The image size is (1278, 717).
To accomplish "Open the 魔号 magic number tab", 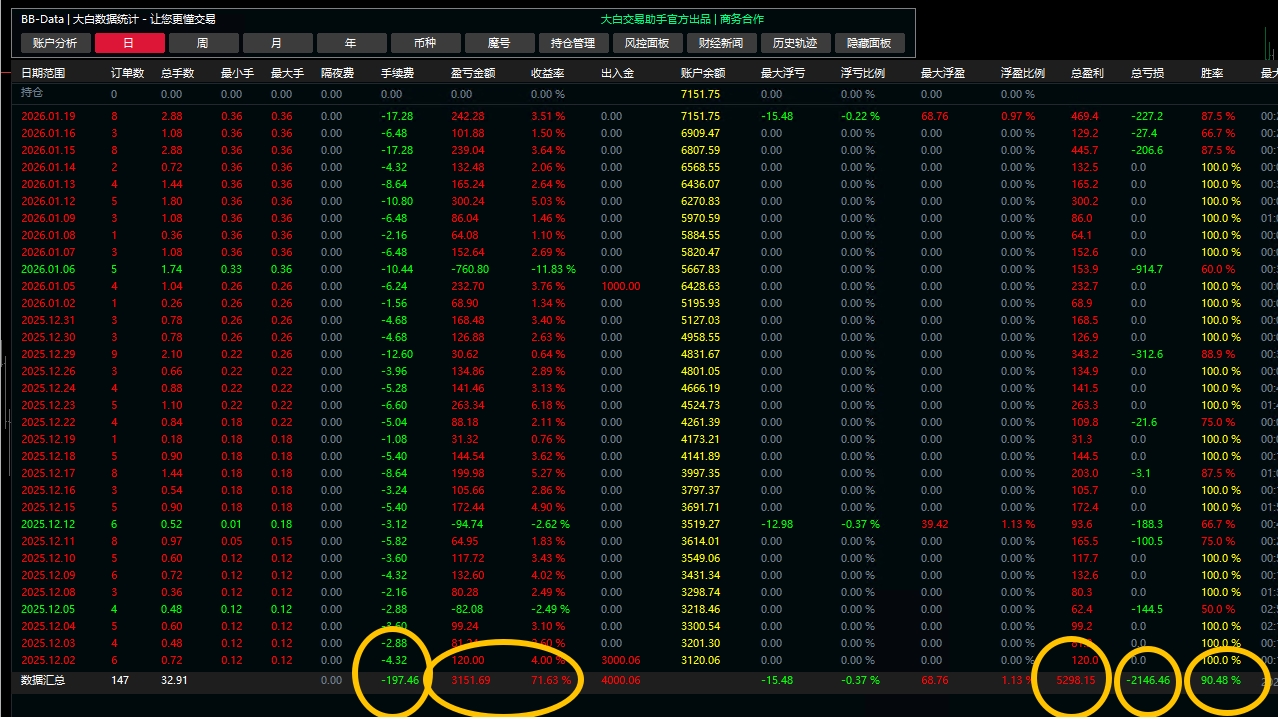I will coord(500,43).
